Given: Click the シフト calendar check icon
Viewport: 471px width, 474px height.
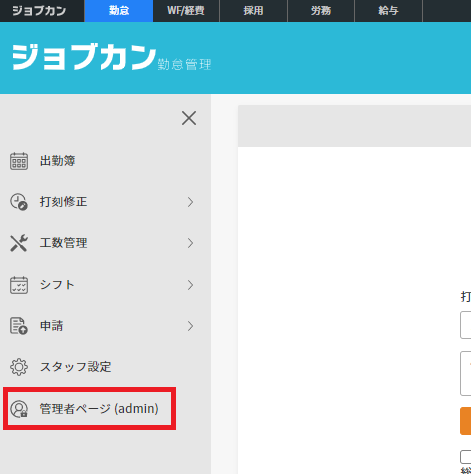Looking at the screenshot, I should pos(19,285).
